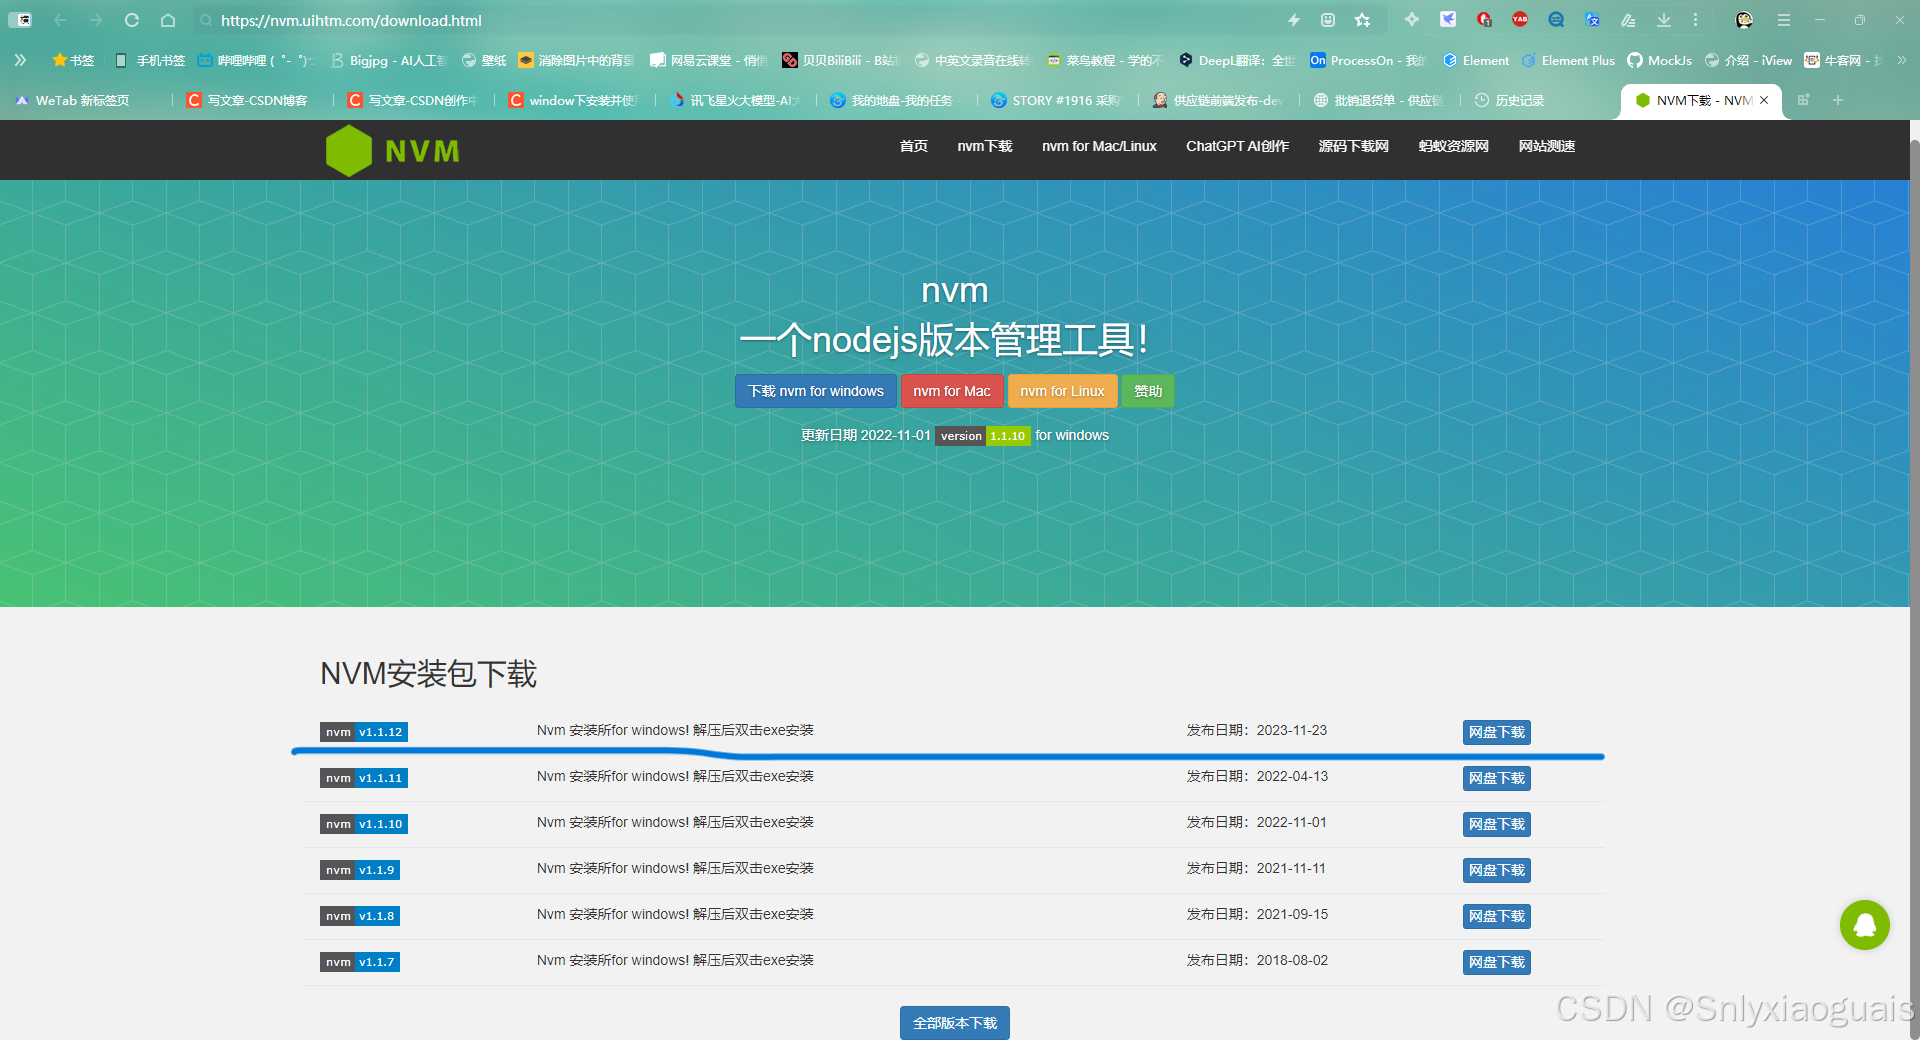Viewport: 1920px width, 1040px height.
Task: Click the green 赞助 button
Action: coord(1148,391)
